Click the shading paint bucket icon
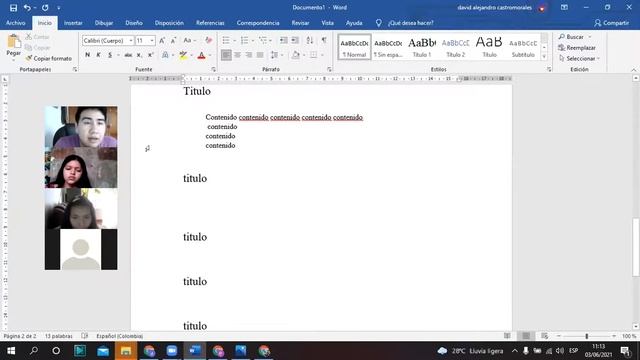Image resolution: width=640 pixels, height=360 pixels. [x=296, y=55]
